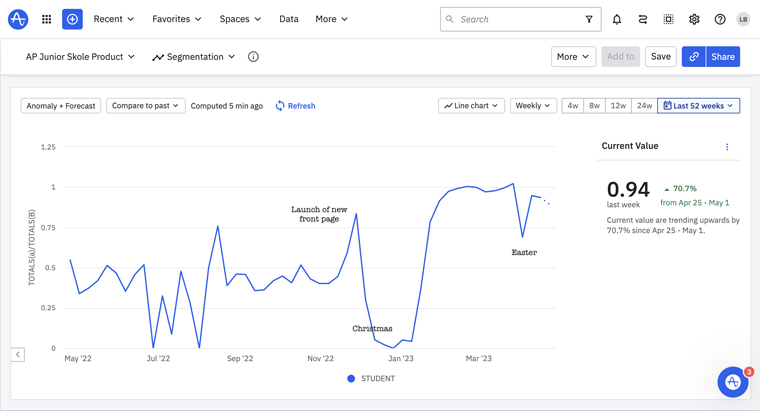This screenshot has width=760, height=411.
Task: Open Current Value three-dot options menu
Action: click(727, 147)
